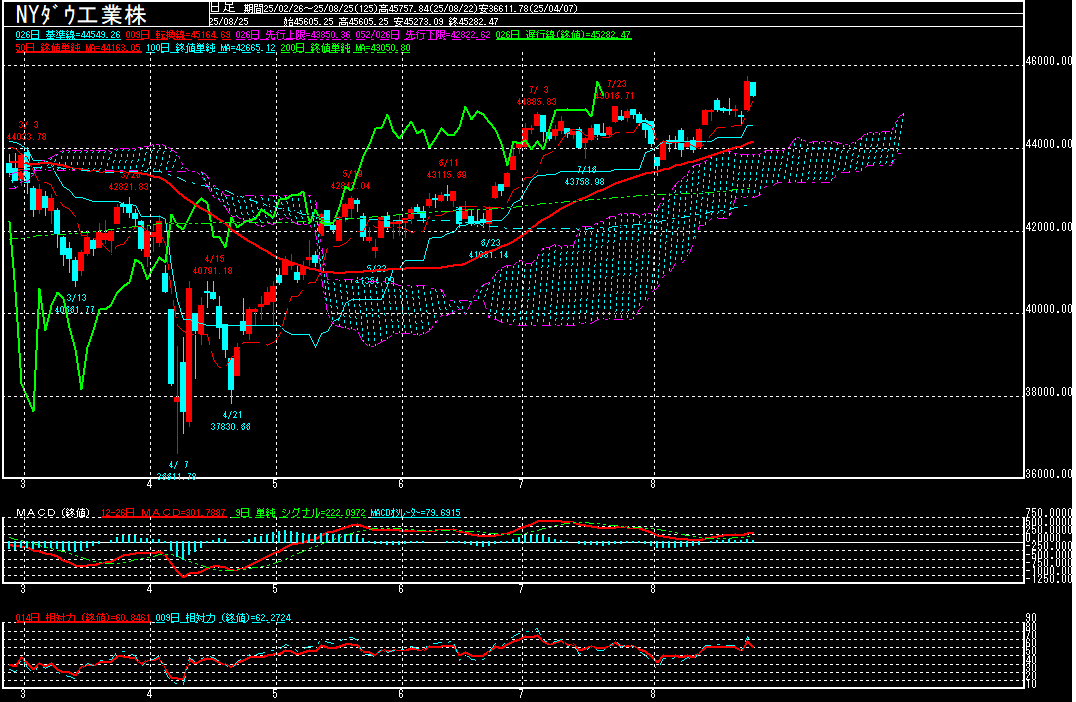
Task: Click the 3/13 low price annotation
Action: (x=75, y=304)
